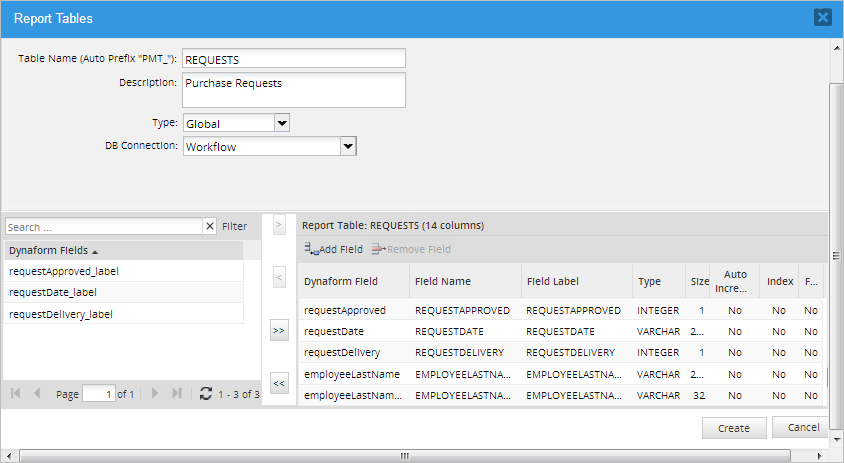The height and width of the screenshot is (463, 844).
Task: Click the Add Field toolbar button
Action: (334, 249)
